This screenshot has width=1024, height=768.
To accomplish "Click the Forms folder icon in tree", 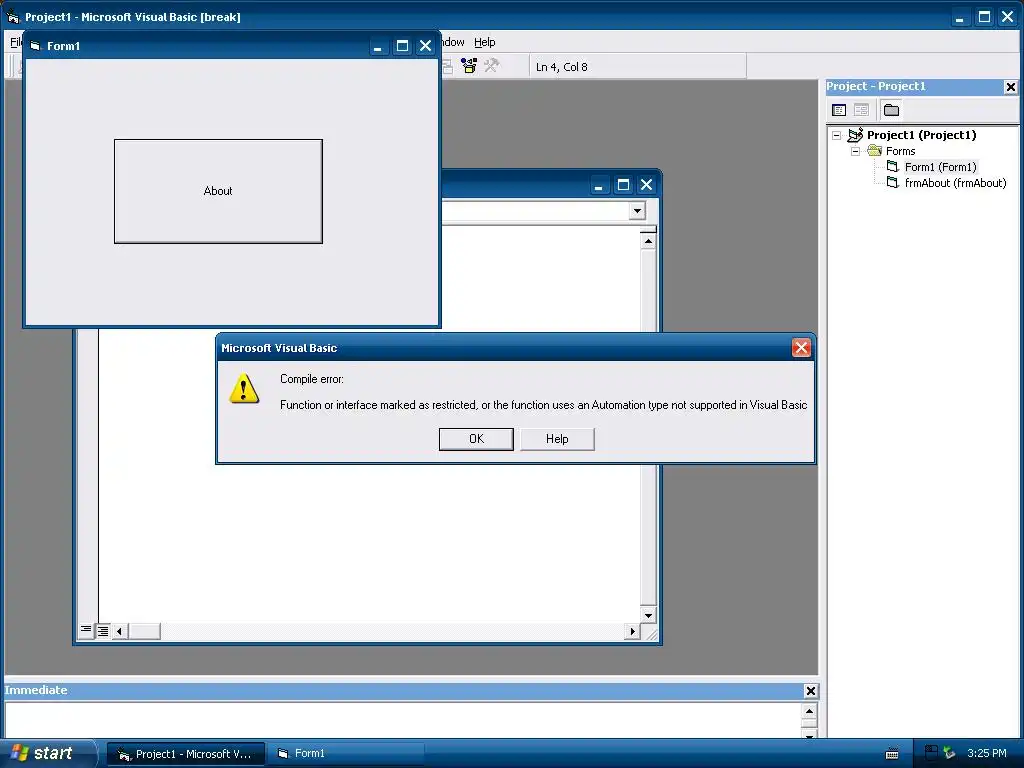I will (874, 151).
